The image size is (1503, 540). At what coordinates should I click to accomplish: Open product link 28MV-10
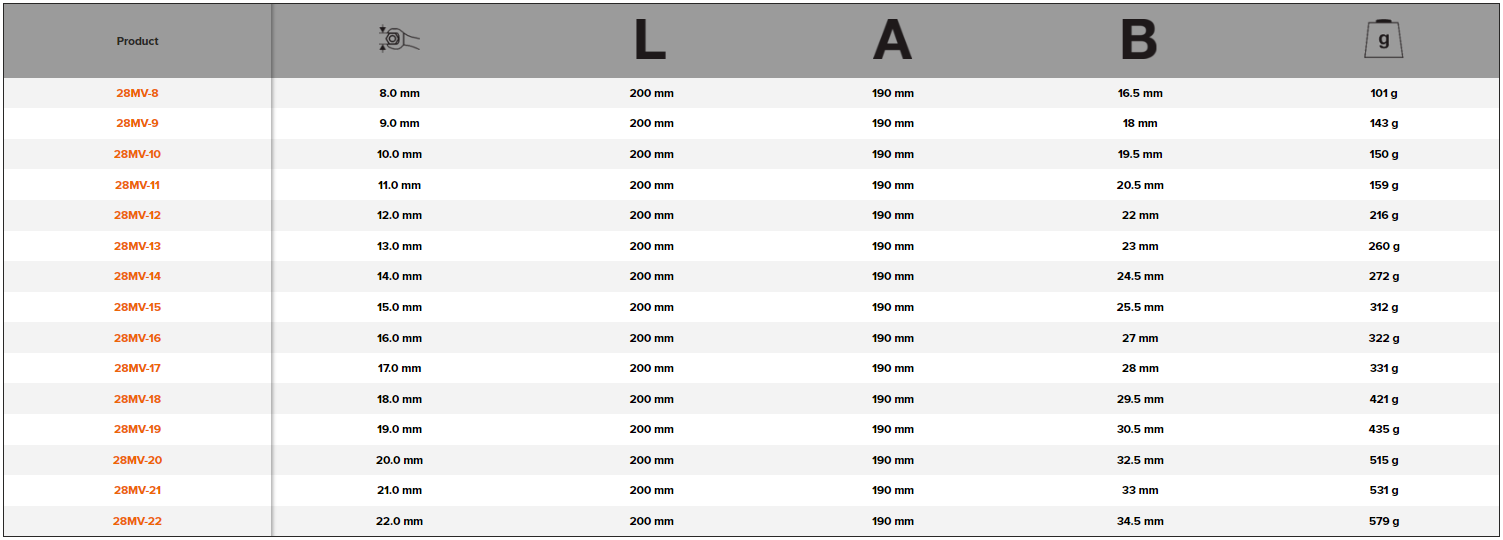pos(138,154)
